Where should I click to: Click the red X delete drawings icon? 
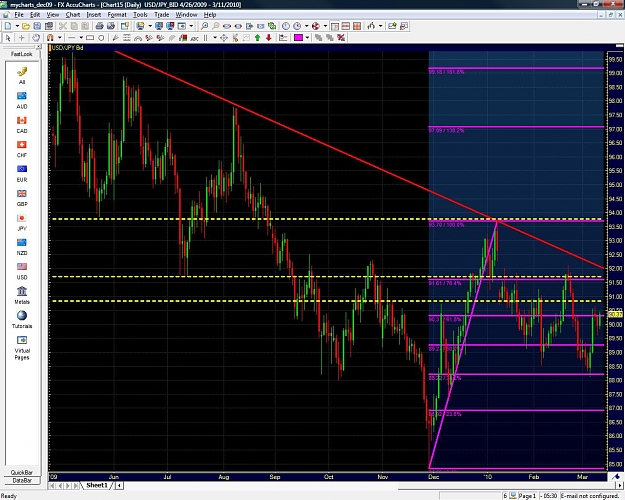[341, 37]
